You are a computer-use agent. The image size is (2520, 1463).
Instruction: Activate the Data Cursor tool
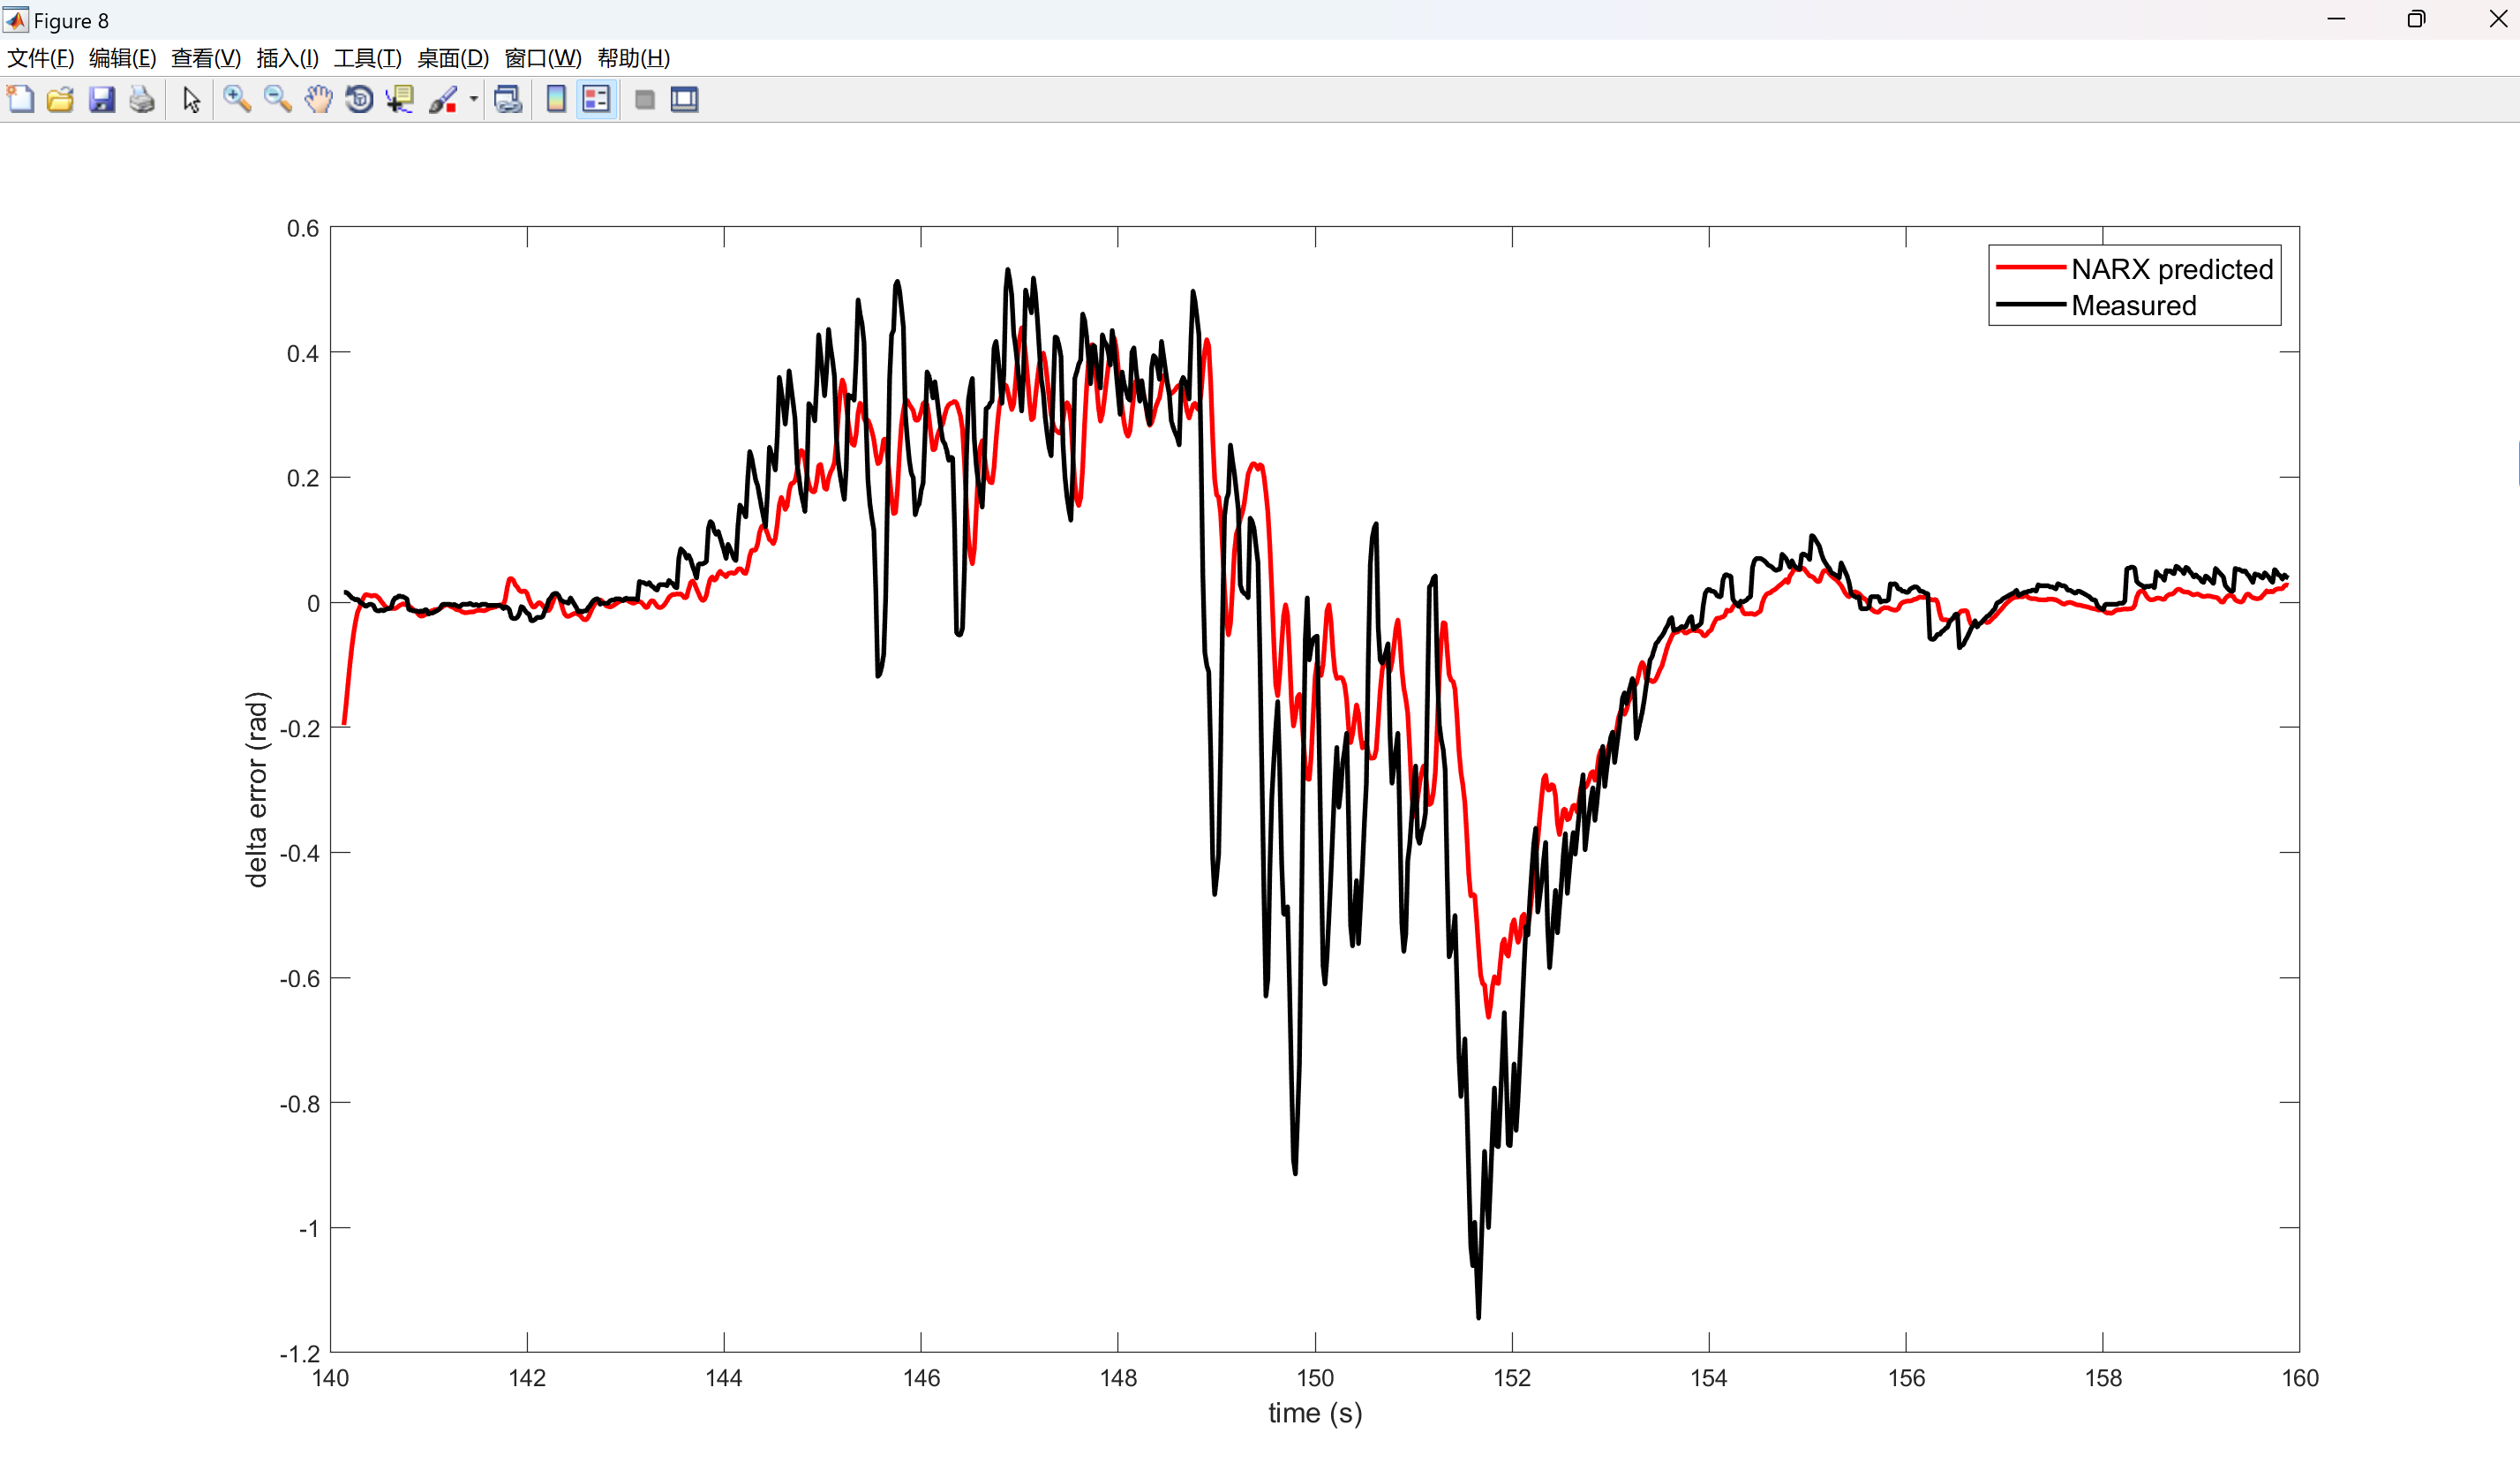pyautogui.click(x=400, y=100)
